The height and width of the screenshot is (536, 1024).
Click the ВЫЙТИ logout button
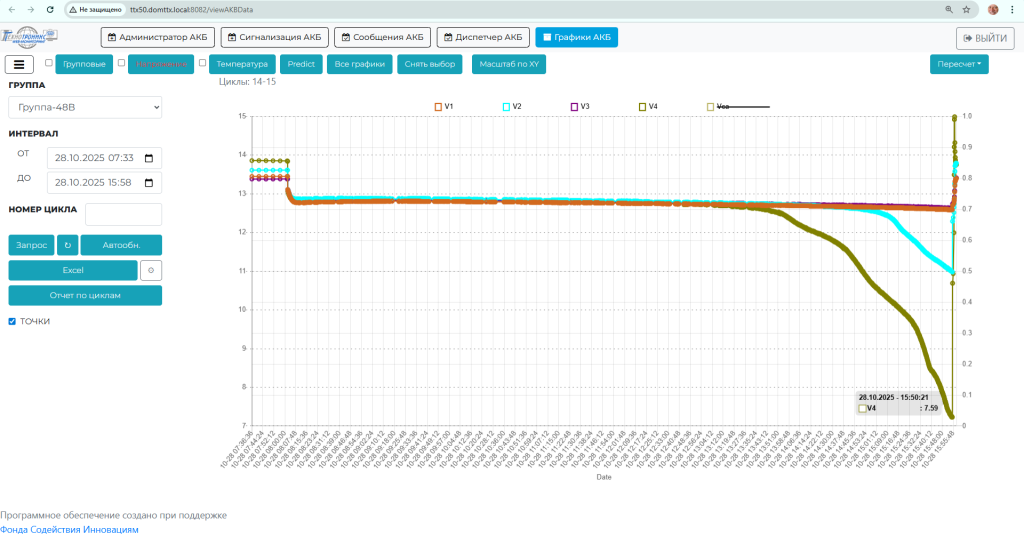pyautogui.click(x=985, y=38)
